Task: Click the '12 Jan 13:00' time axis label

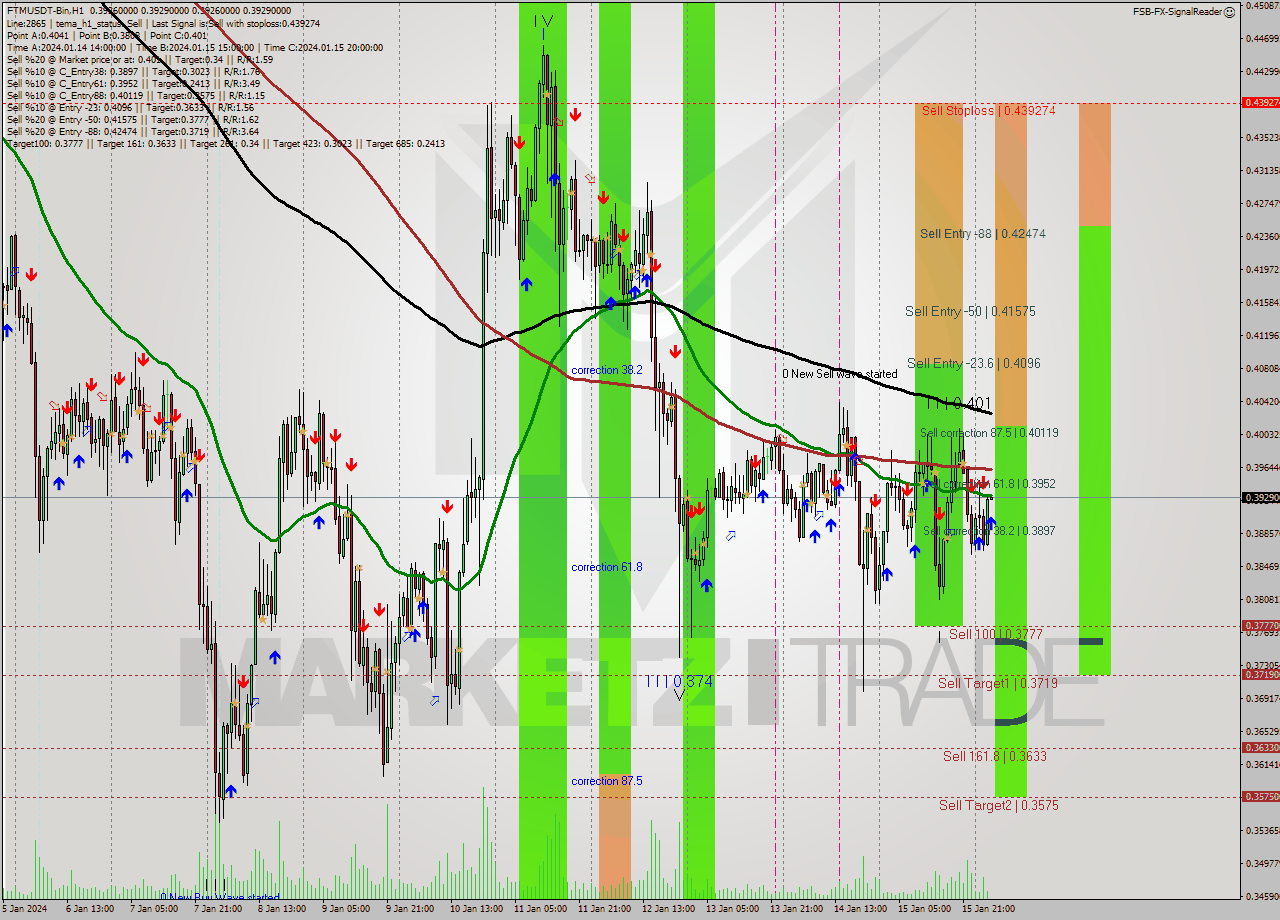Action: click(x=668, y=909)
